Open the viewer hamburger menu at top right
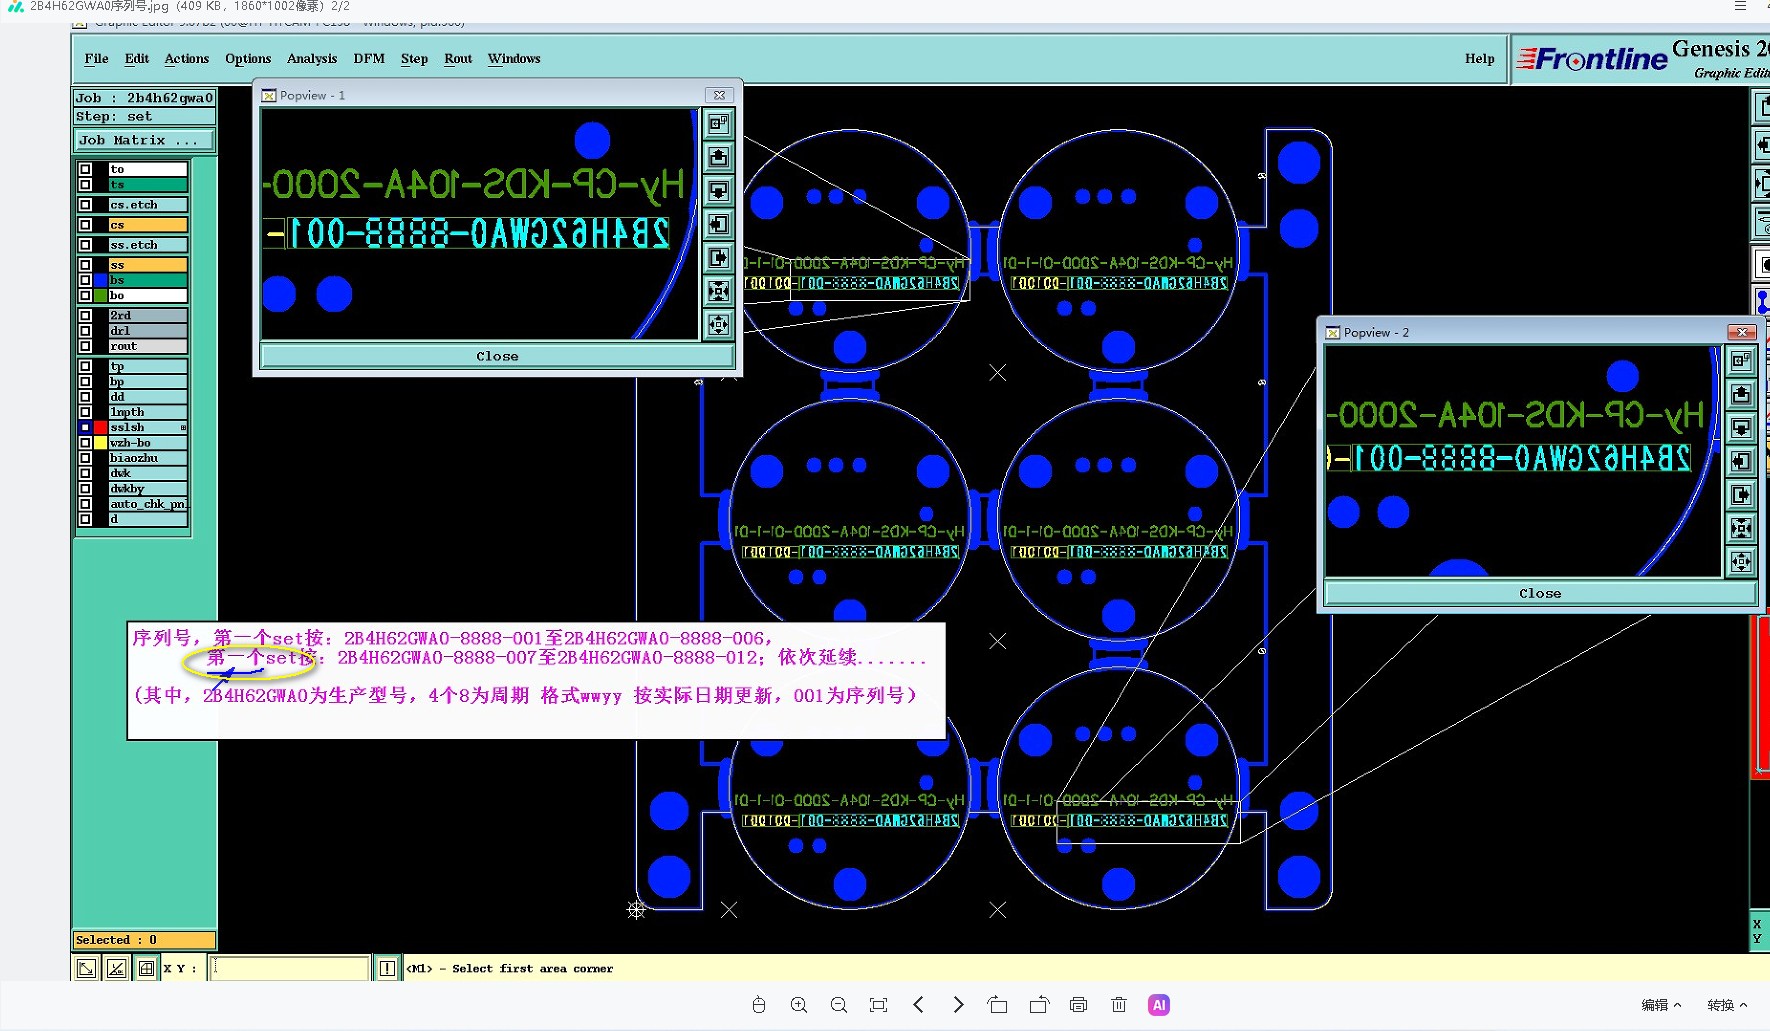The width and height of the screenshot is (1770, 1031). [1740, 6]
